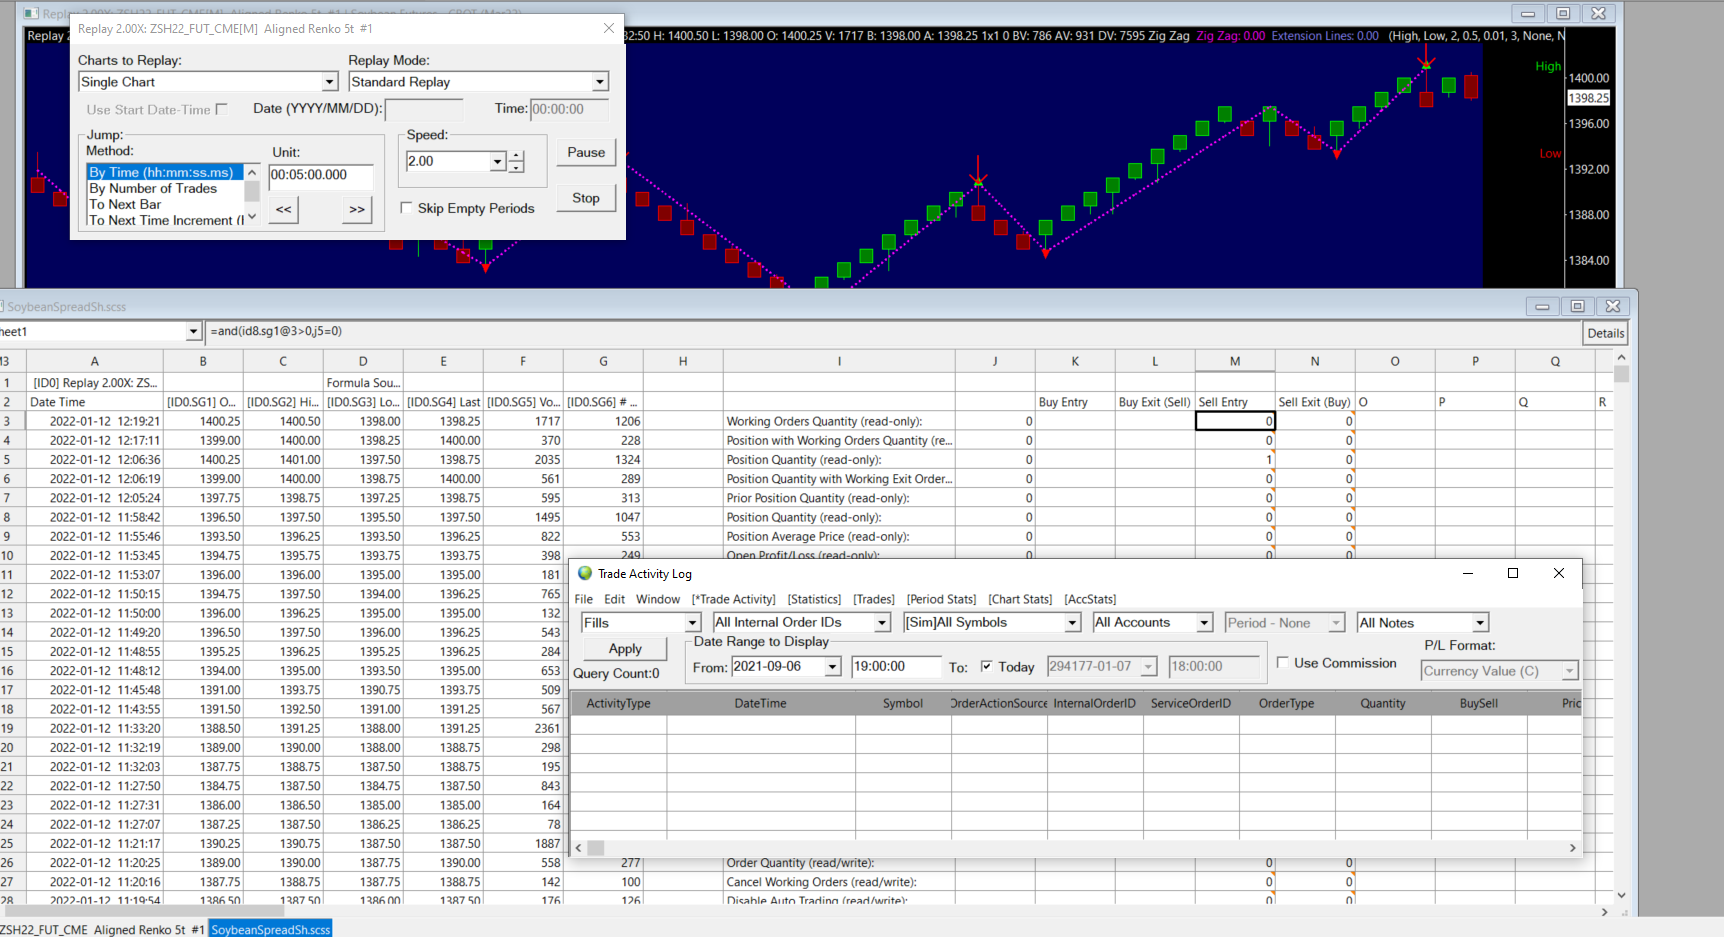
Task: Click the spreadsheet vertical scroll up arrow
Action: (x=1621, y=357)
